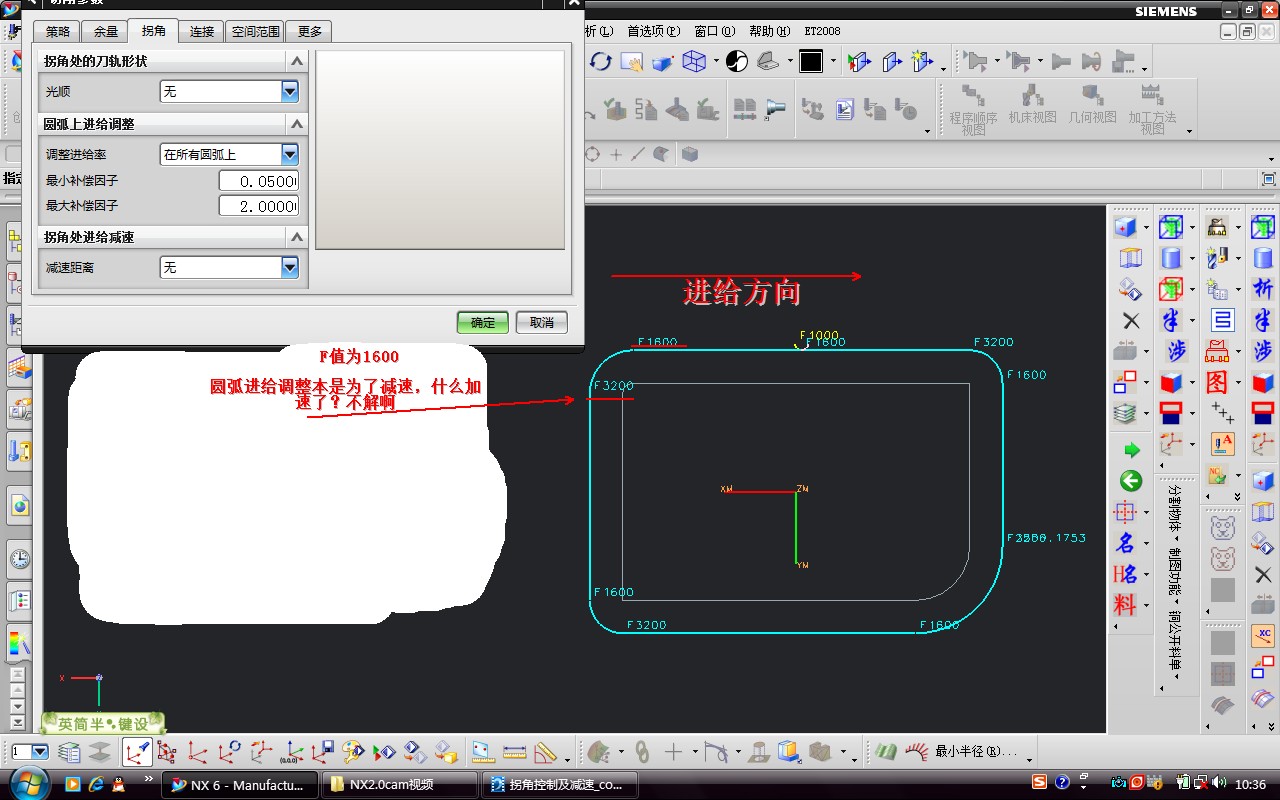Screen dimensions: 1280x800
Task: Open the black color swatch dropdown arrow
Action: 832,62
